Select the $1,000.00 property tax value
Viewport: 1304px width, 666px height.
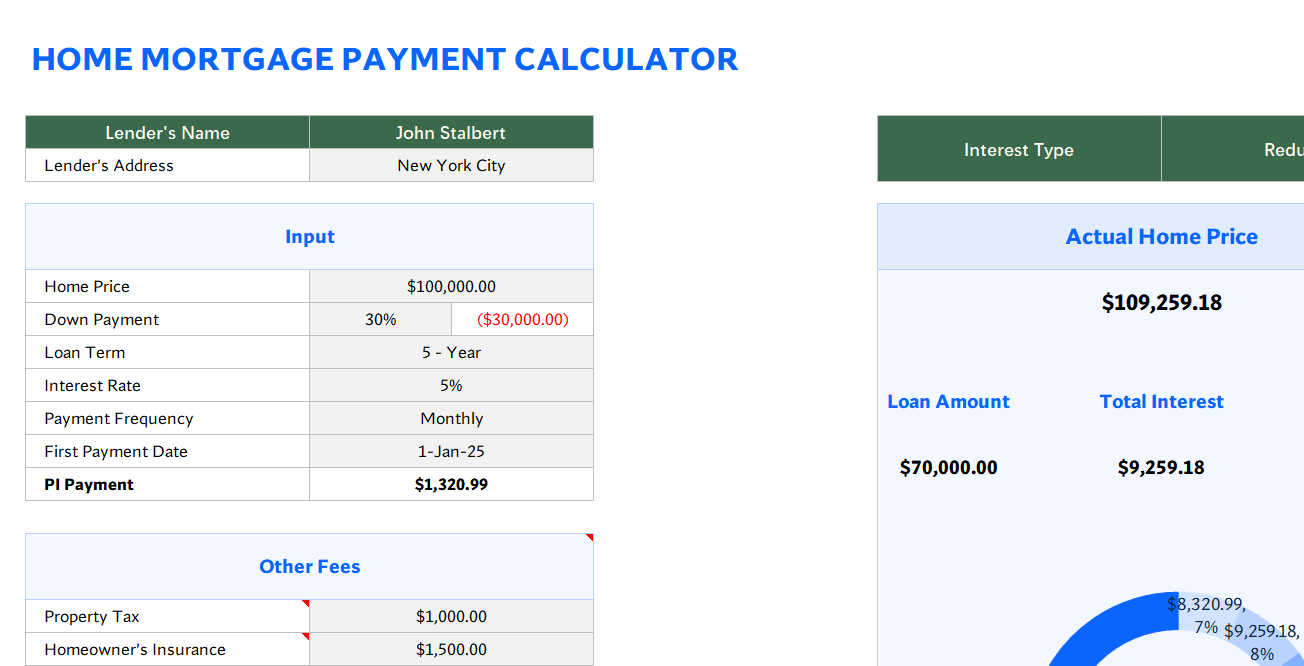[451, 616]
